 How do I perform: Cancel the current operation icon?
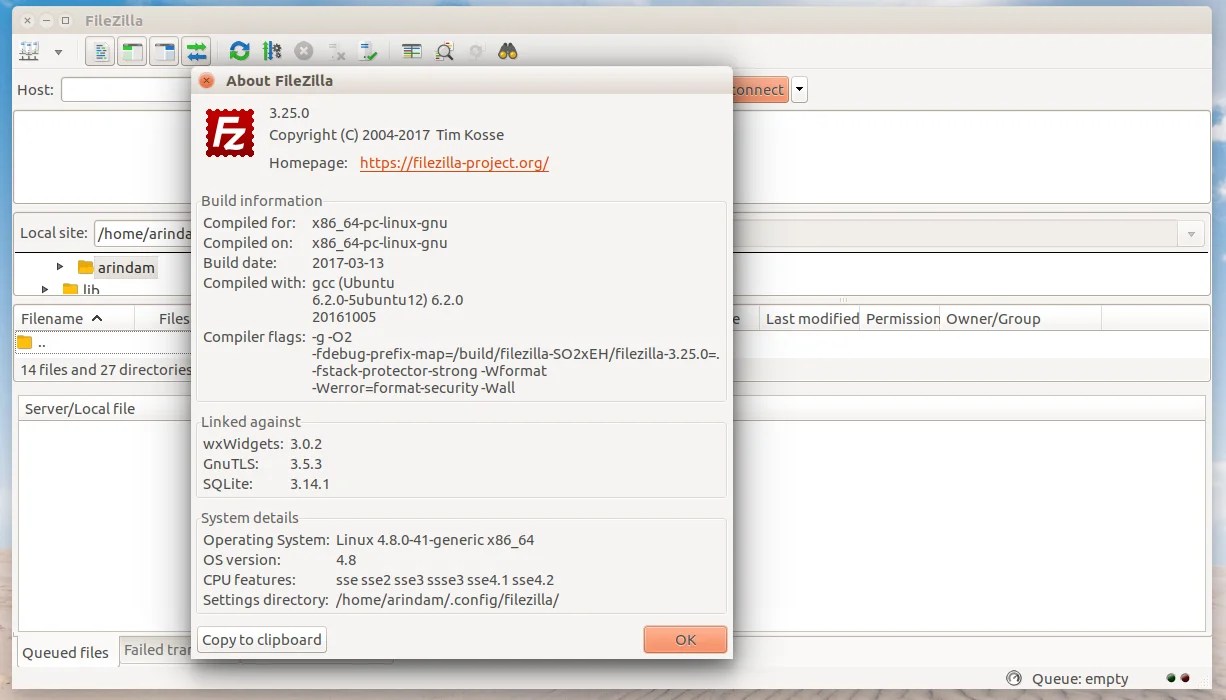304,51
